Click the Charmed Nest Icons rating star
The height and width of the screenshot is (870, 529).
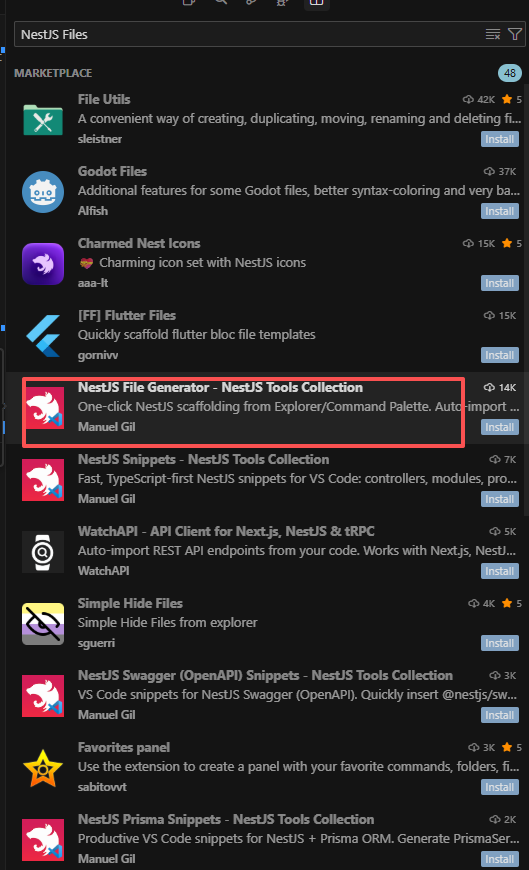click(x=507, y=243)
